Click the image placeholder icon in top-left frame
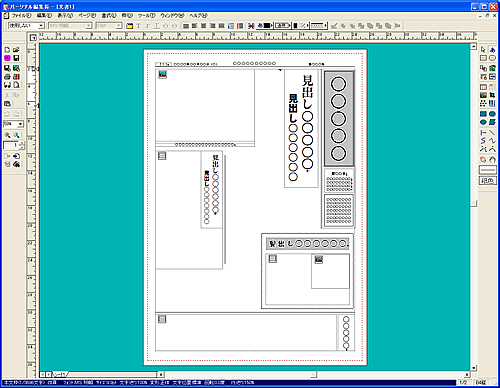This screenshot has width=500, height=388. (x=162, y=74)
